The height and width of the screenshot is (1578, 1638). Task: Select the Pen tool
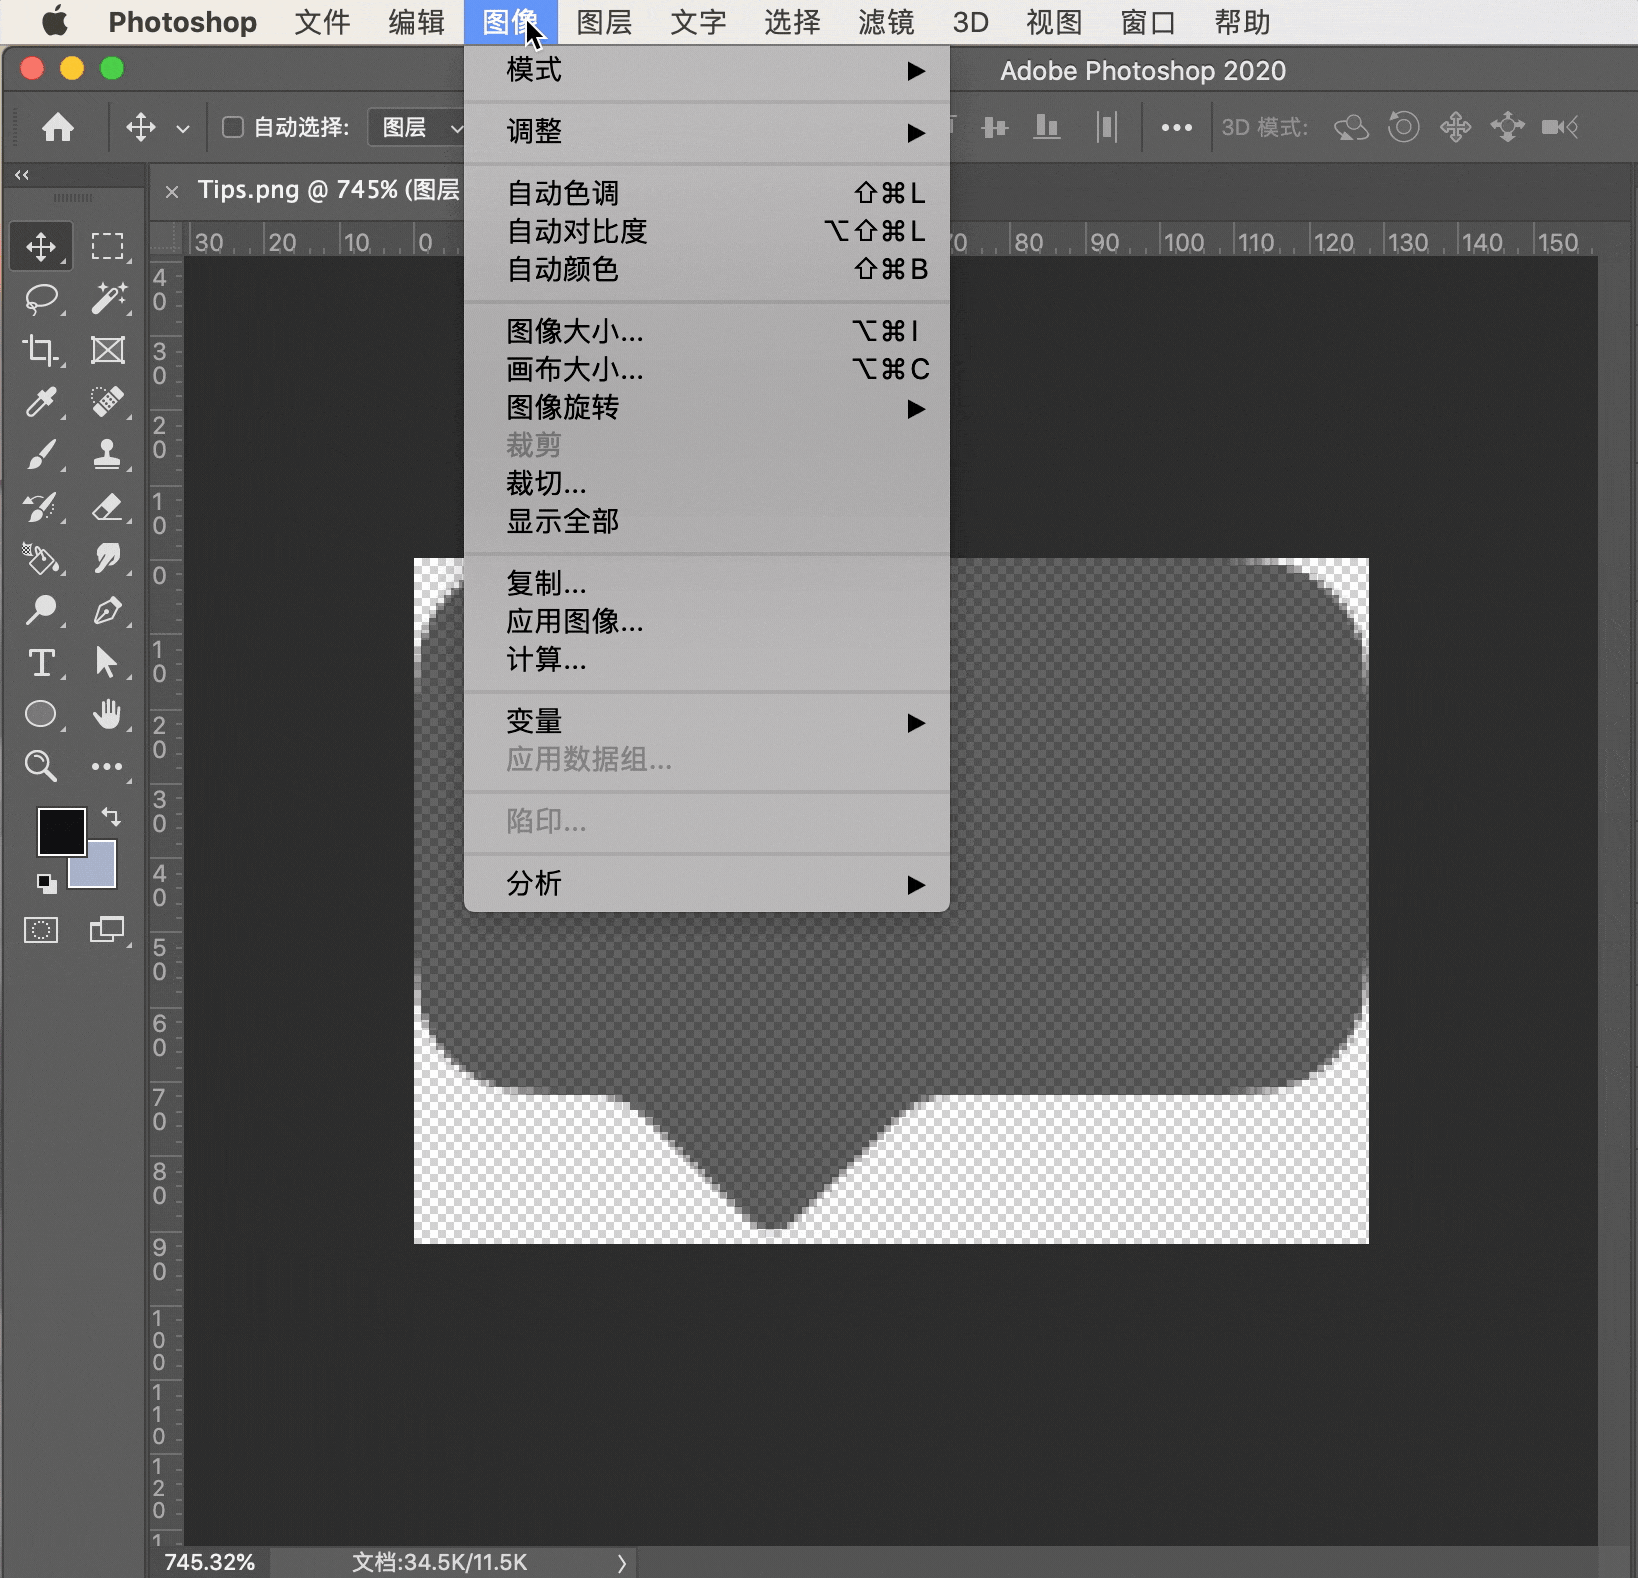pyautogui.click(x=107, y=610)
